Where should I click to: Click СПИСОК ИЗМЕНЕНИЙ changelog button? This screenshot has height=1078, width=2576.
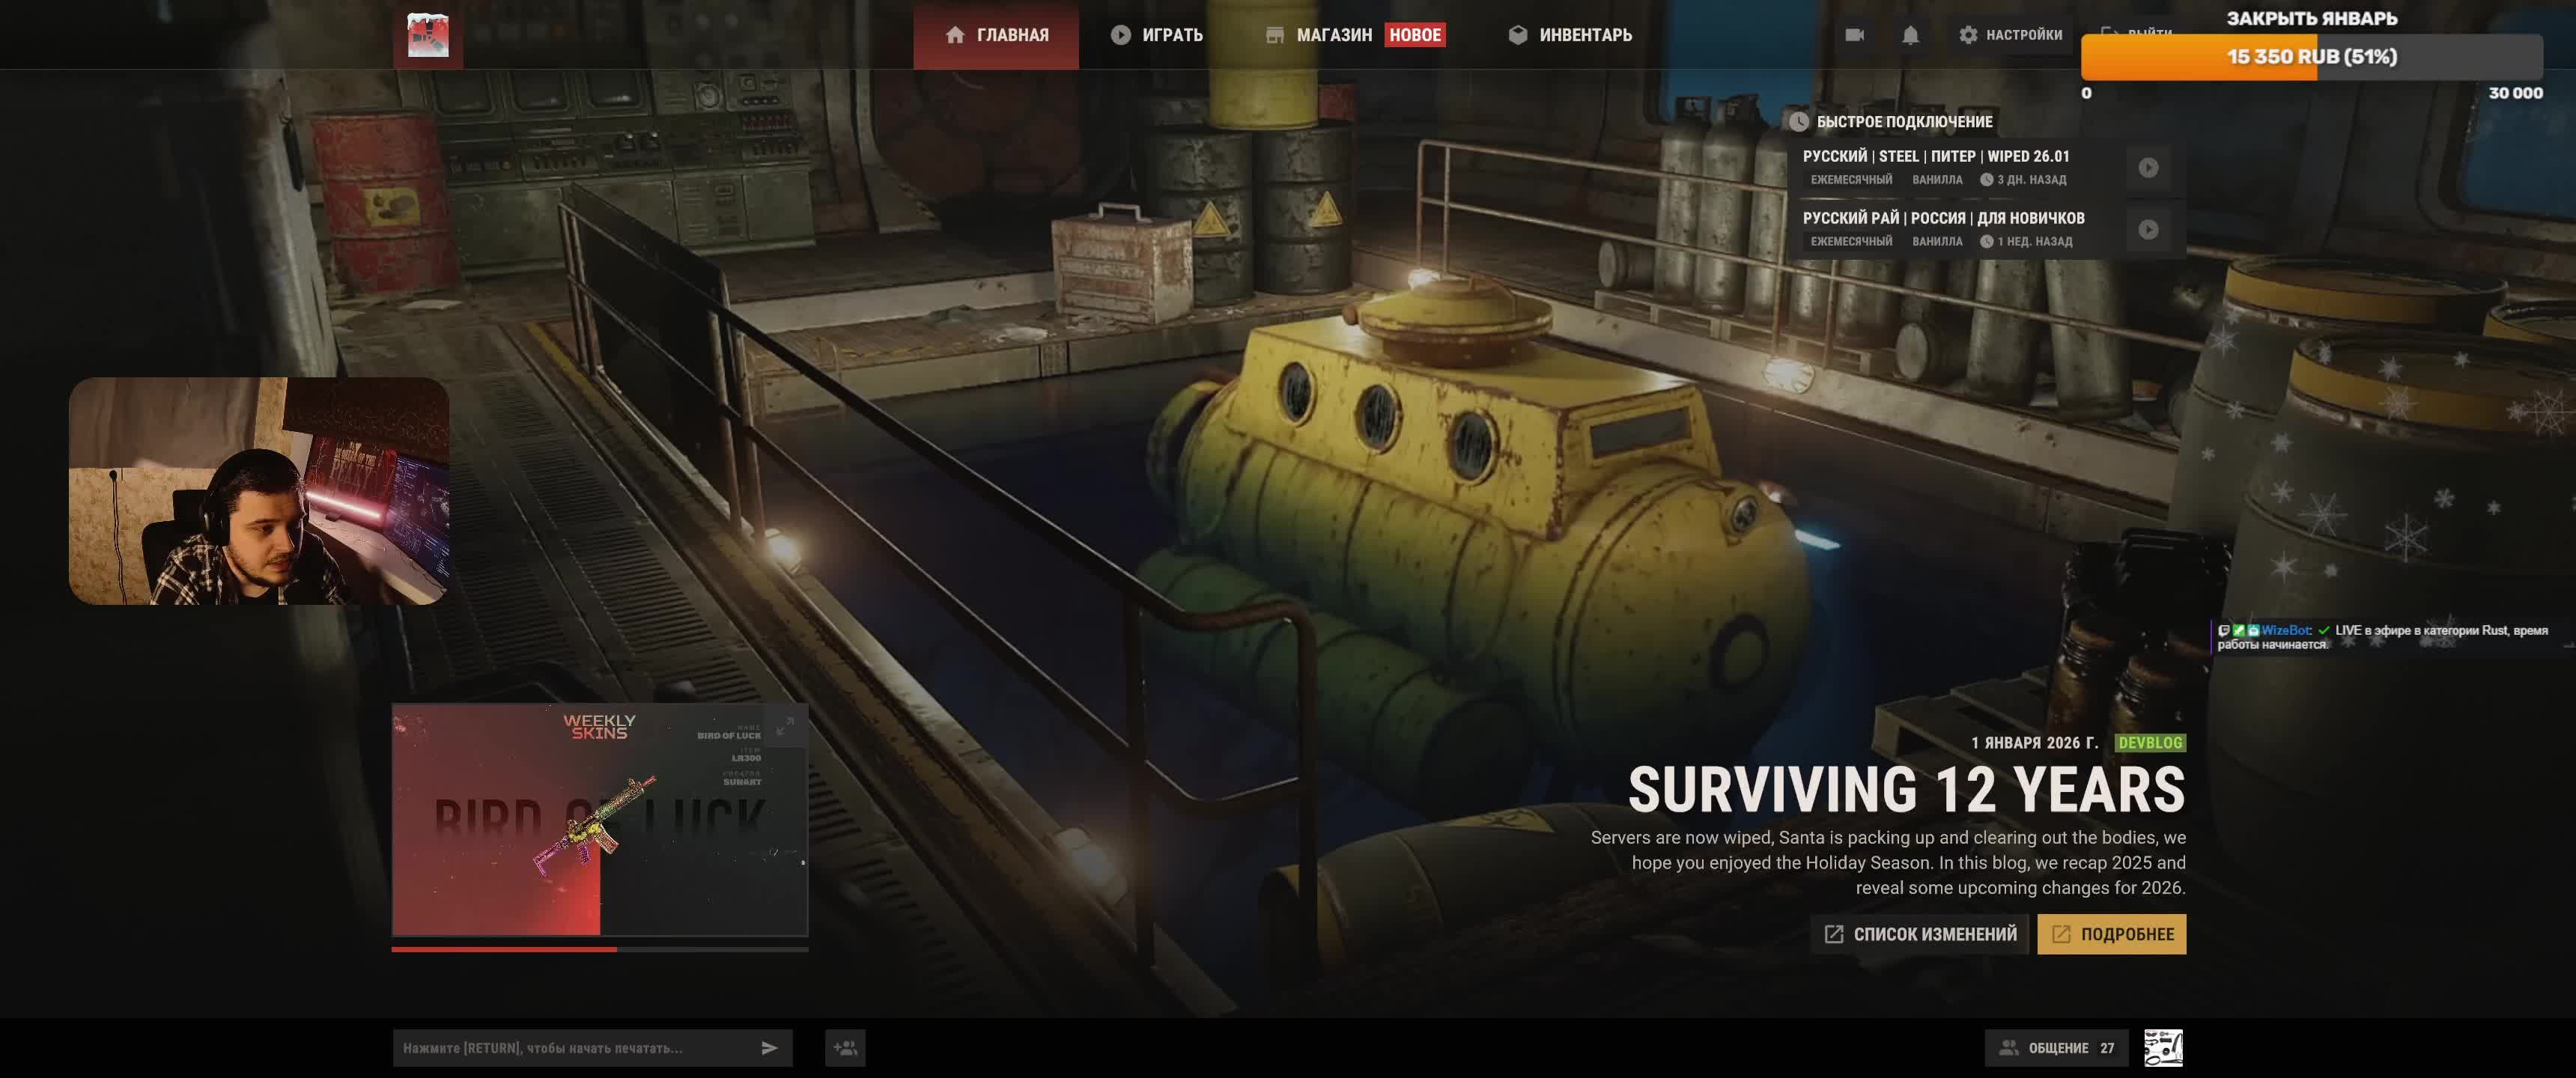click(x=1919, y=934)
